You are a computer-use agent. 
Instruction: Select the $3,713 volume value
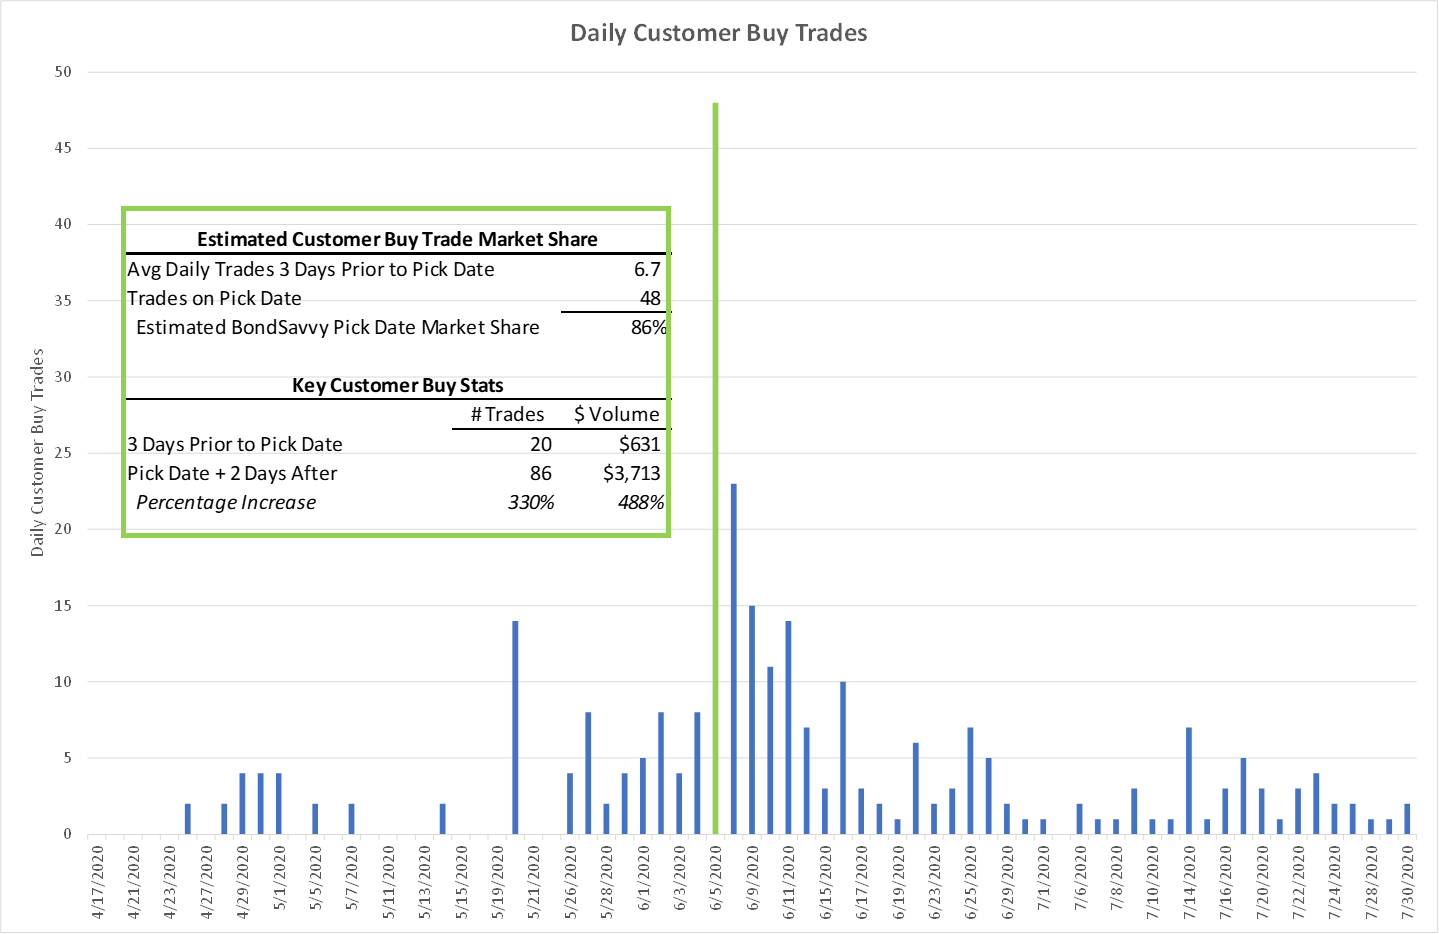(631, 473)
